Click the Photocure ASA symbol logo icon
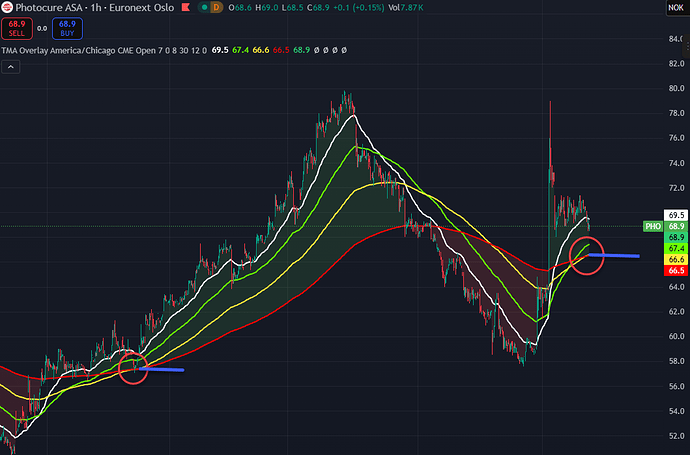Image resolution: width=690 pixels, height=455 pixels. [x=9, y=8]
